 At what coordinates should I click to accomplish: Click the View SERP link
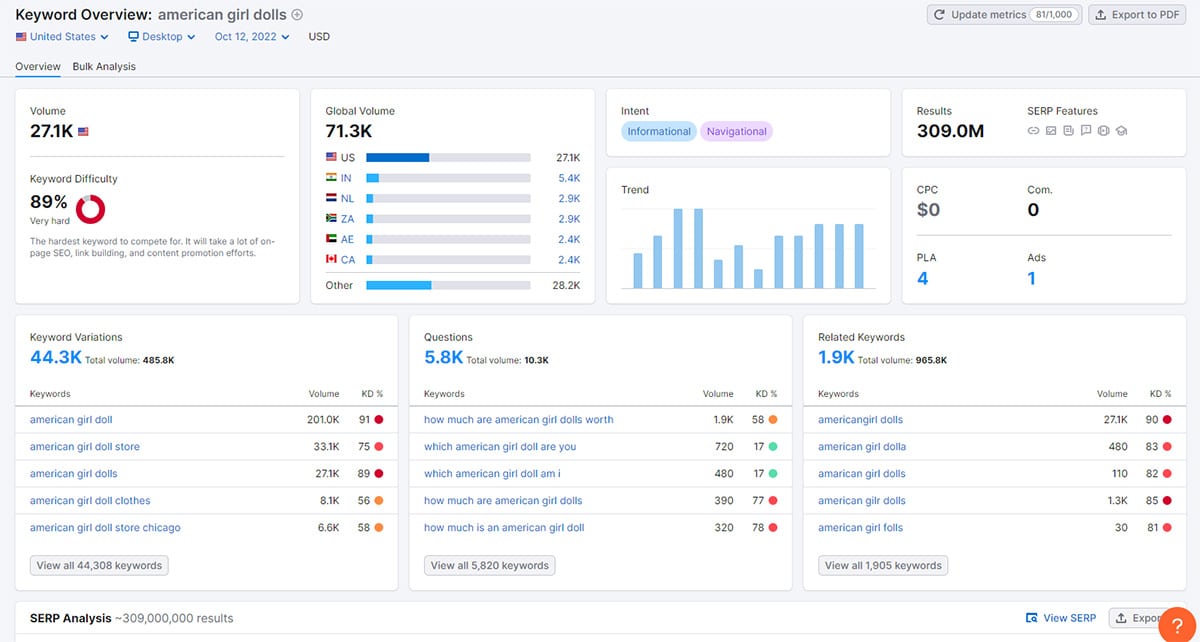click(1062, 618)
